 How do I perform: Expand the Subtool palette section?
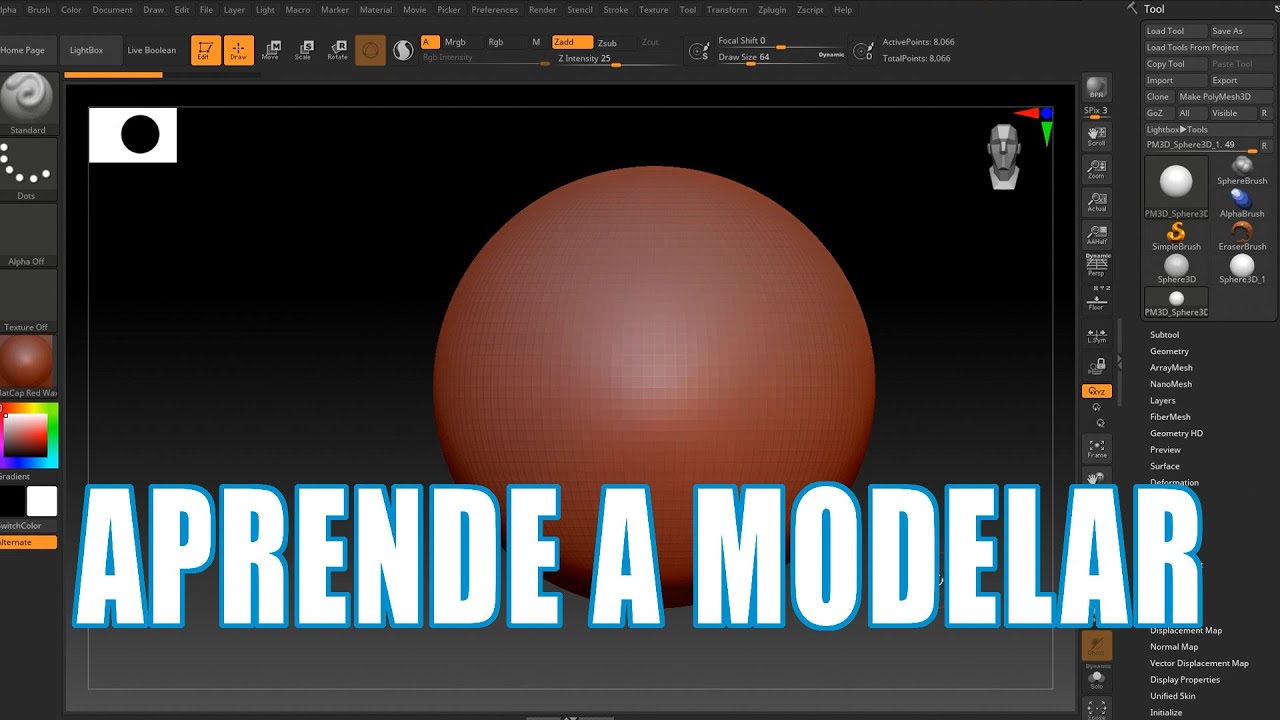(1164, 335)
